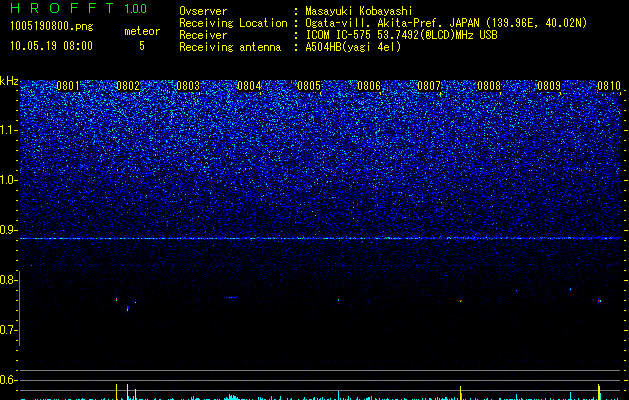629x400 pixels.
Task: Click the 'Receiving antenna' label
Action: (x=230, y=47)
